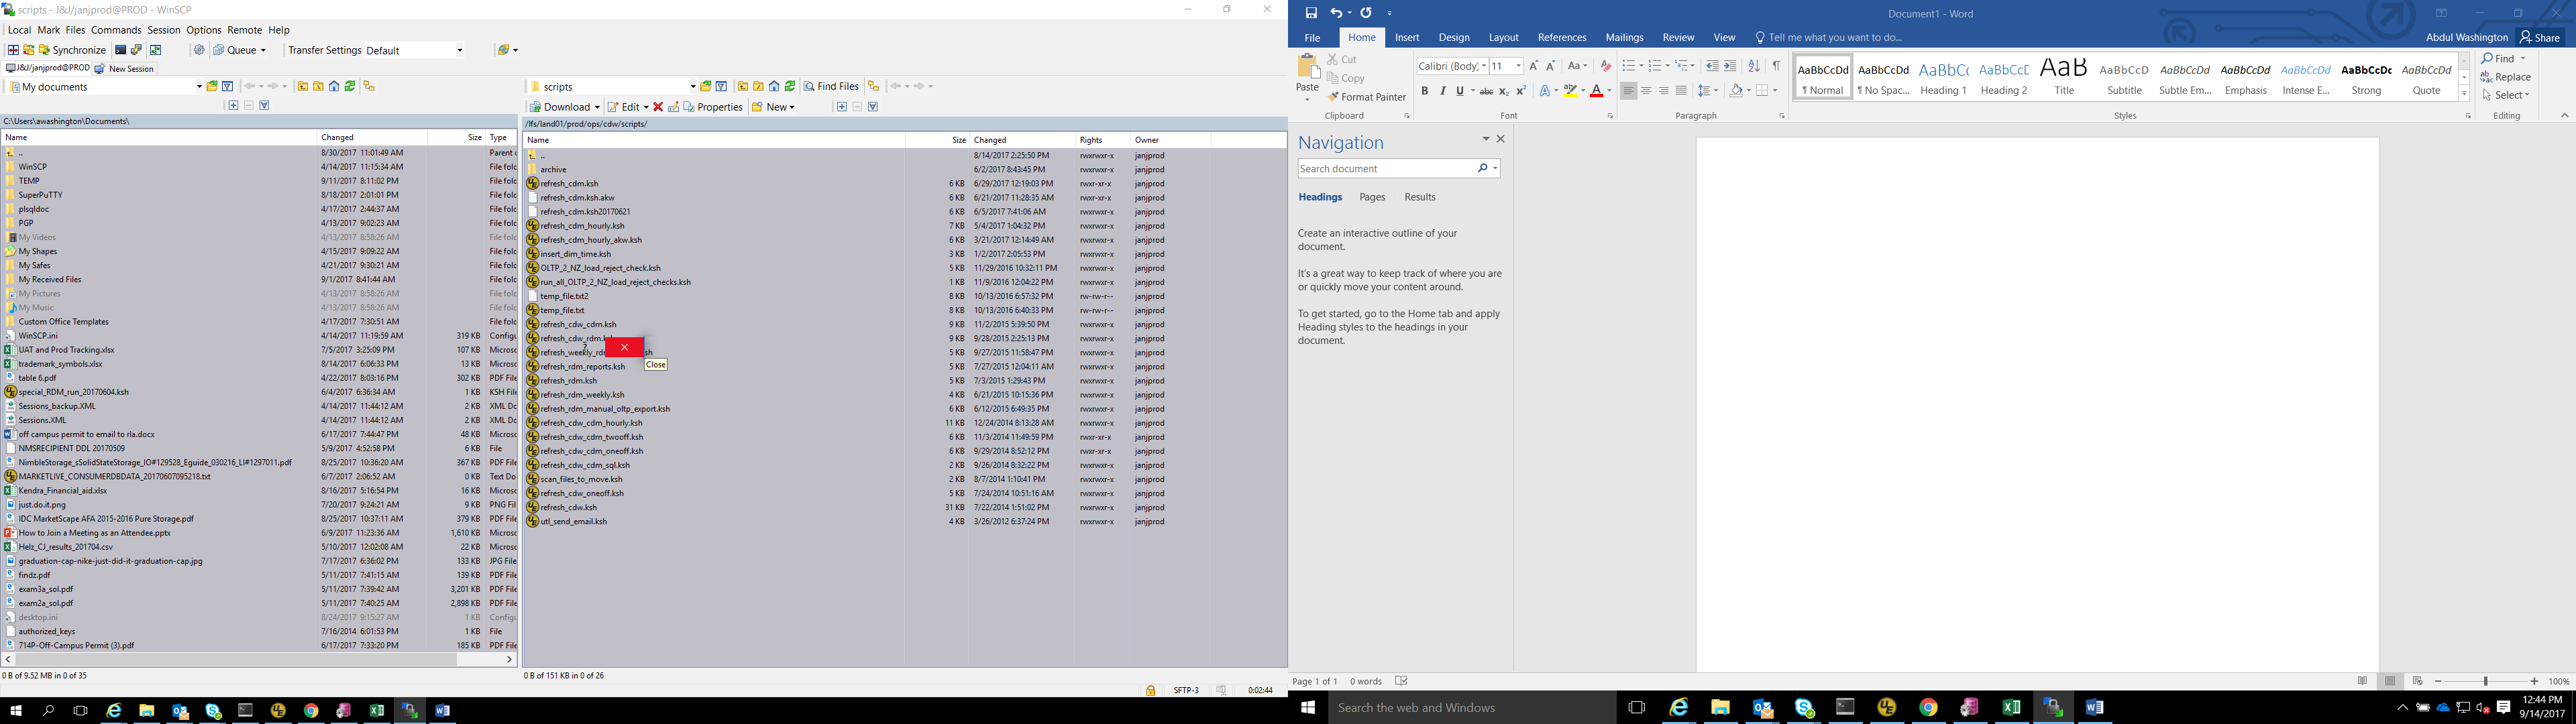Refresh the remote scripts directory
This screenshot has height=724, width=2576.
pyautogui.click(x=790, y=87)
